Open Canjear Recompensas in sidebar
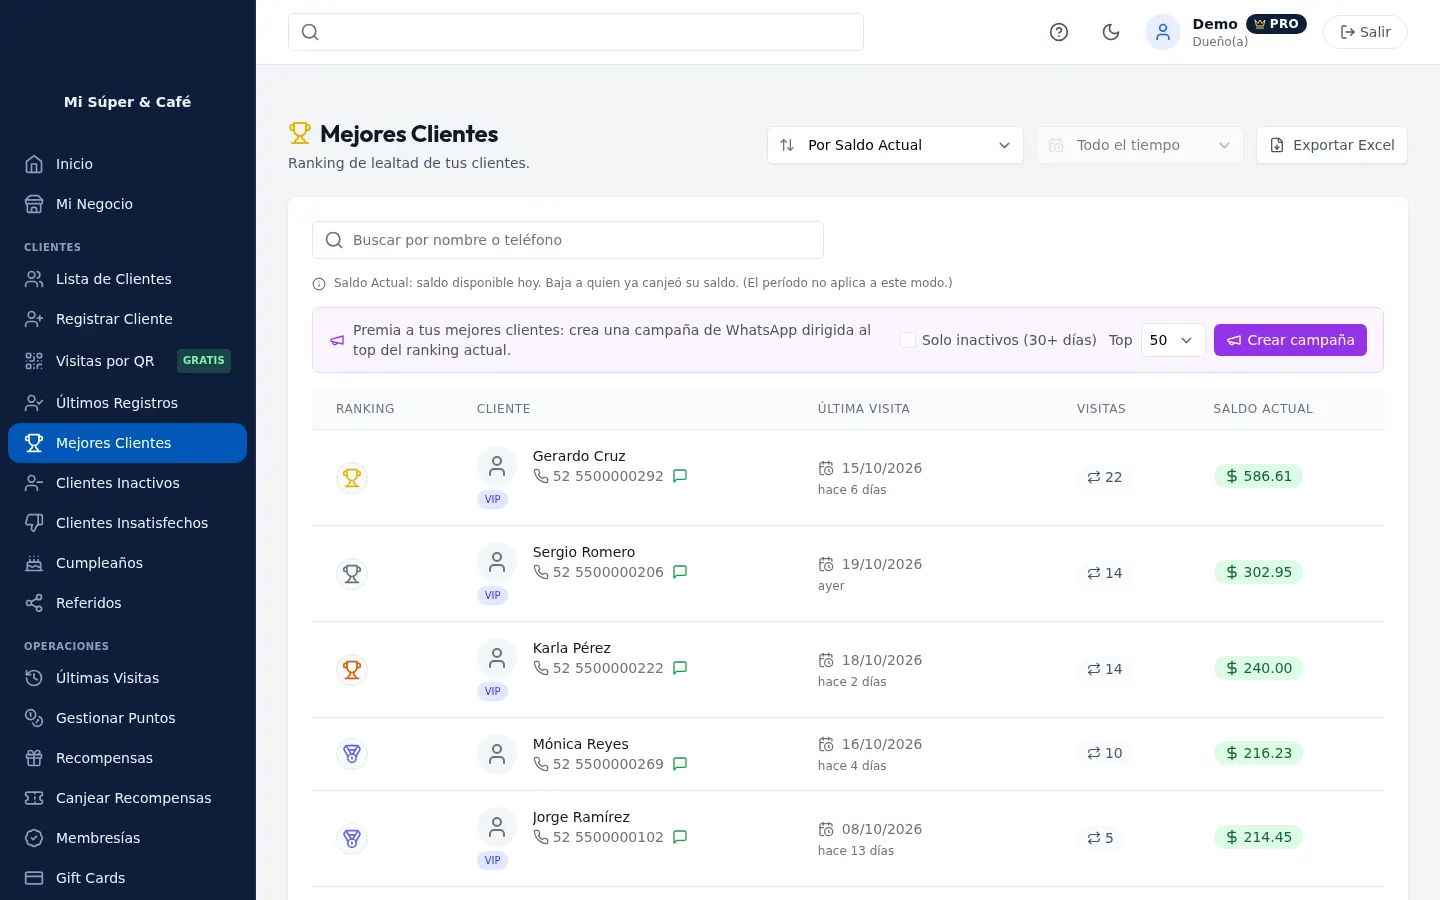The image size is (1440, 900). coord(127,798)
